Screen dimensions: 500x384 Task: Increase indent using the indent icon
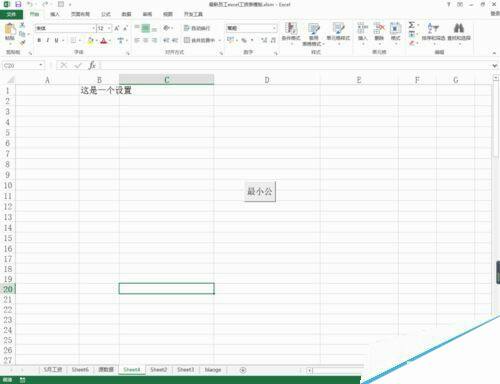coord(175,40)
